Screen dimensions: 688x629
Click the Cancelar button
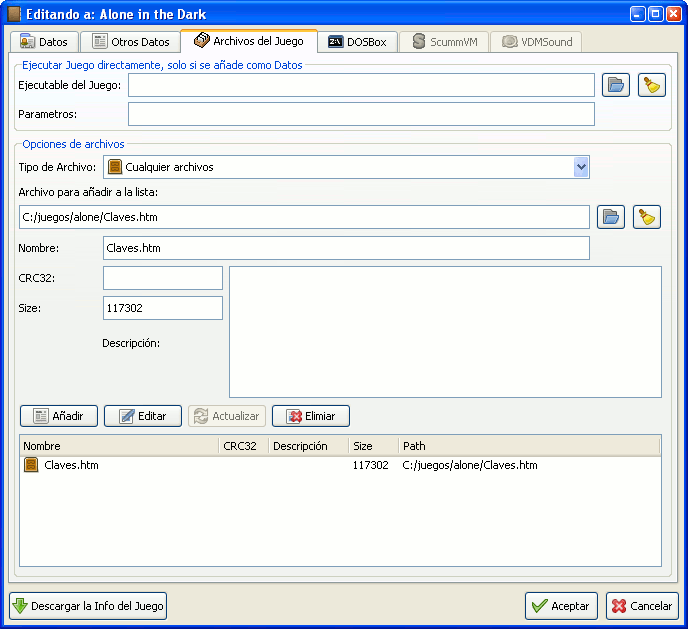642,606
